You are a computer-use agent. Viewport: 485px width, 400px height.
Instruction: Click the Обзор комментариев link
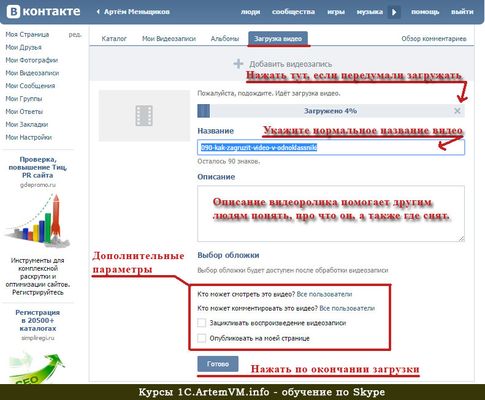[x=434, y=39]
